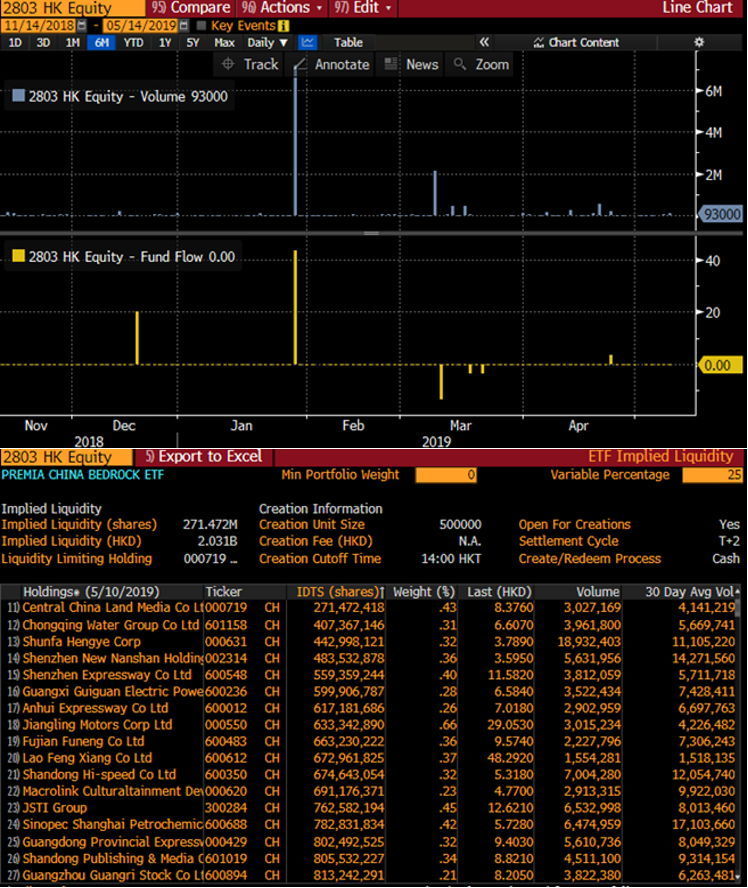Sort by Weight (%) column header
The image size is (748, 888).
[x=424, y=592]
